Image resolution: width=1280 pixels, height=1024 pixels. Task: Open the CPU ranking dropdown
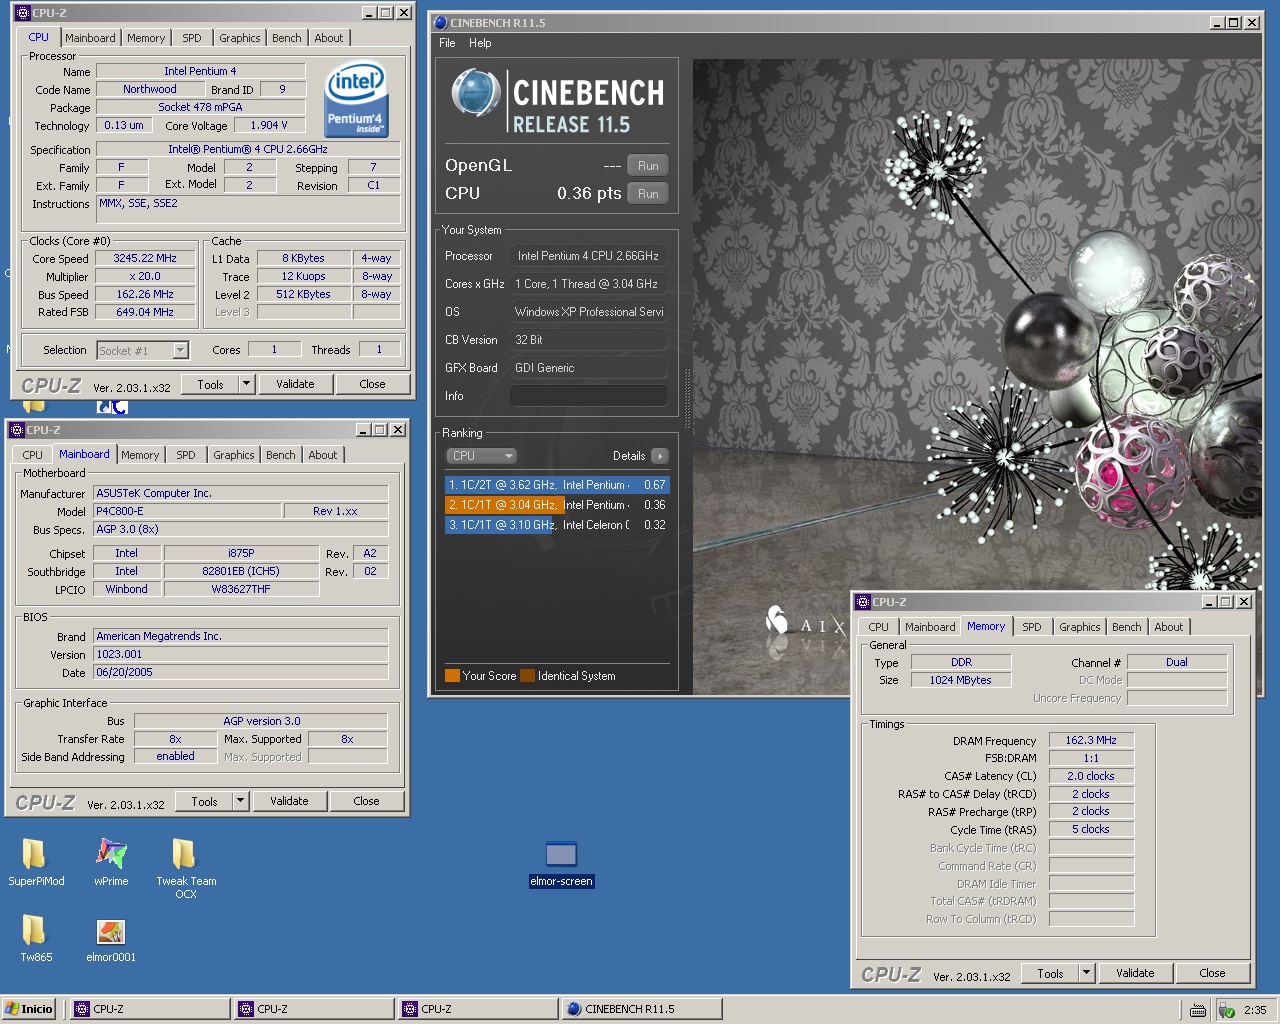pyautogui.click(x=481, y=456)
